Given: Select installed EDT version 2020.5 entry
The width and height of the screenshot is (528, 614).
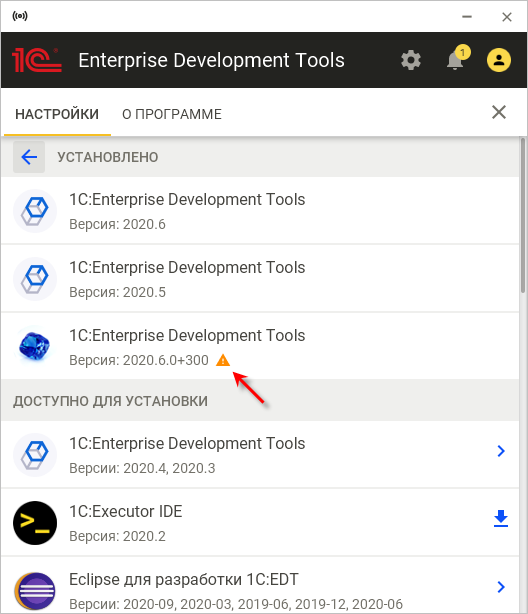Looking at the screenshot, I should click(x=260, y=279).
